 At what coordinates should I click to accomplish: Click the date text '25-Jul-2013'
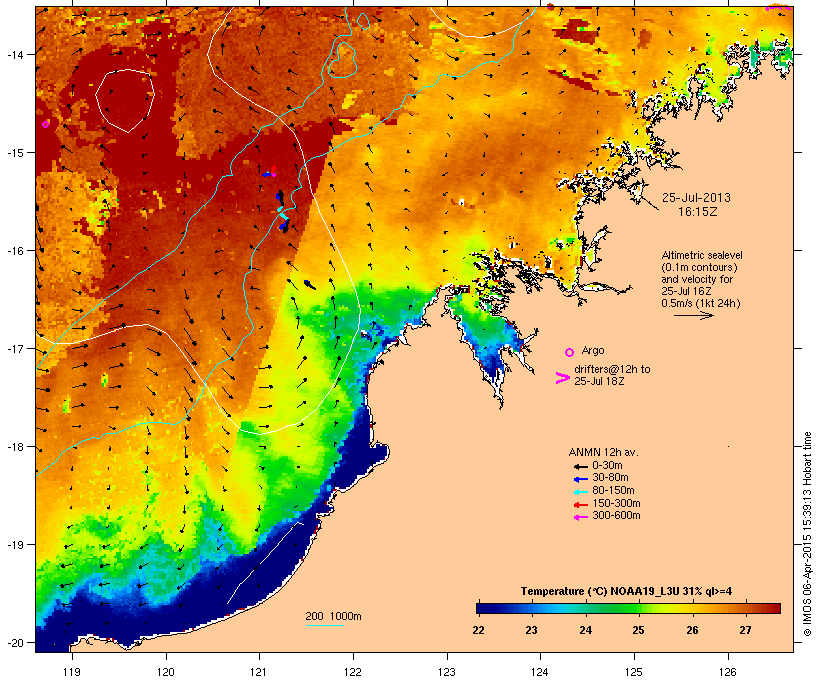(x=696, y=198)
